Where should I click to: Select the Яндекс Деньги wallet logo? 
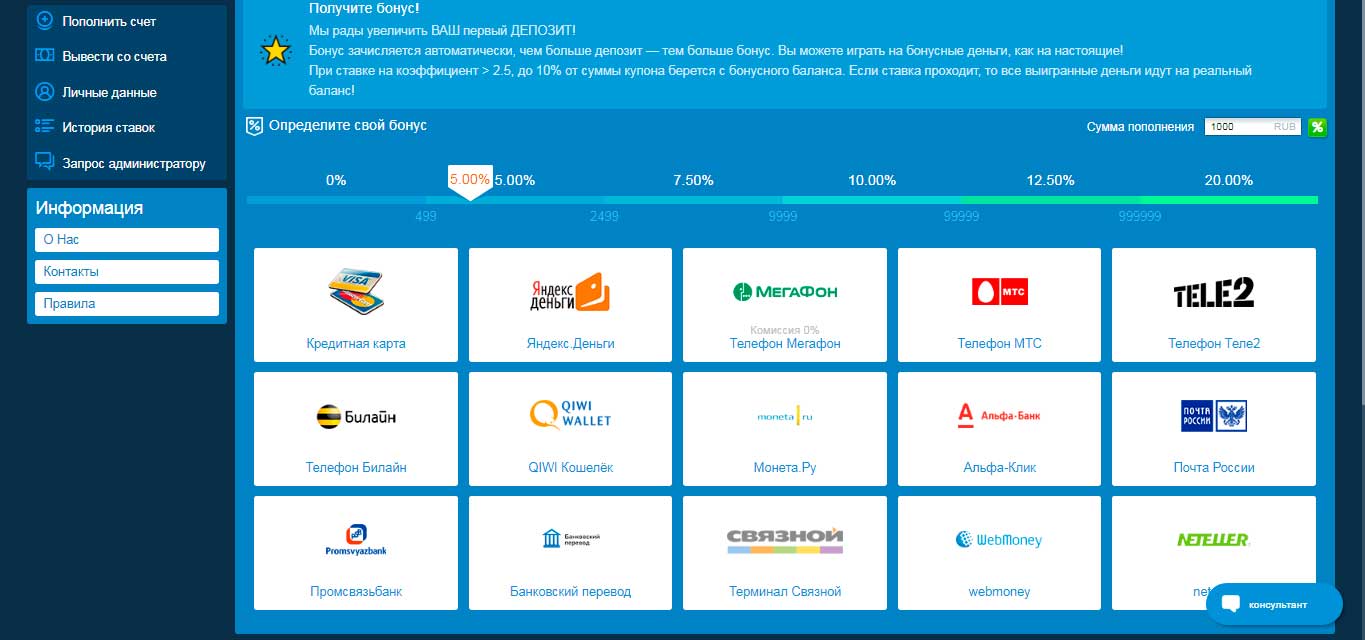(x=570, y=292)
